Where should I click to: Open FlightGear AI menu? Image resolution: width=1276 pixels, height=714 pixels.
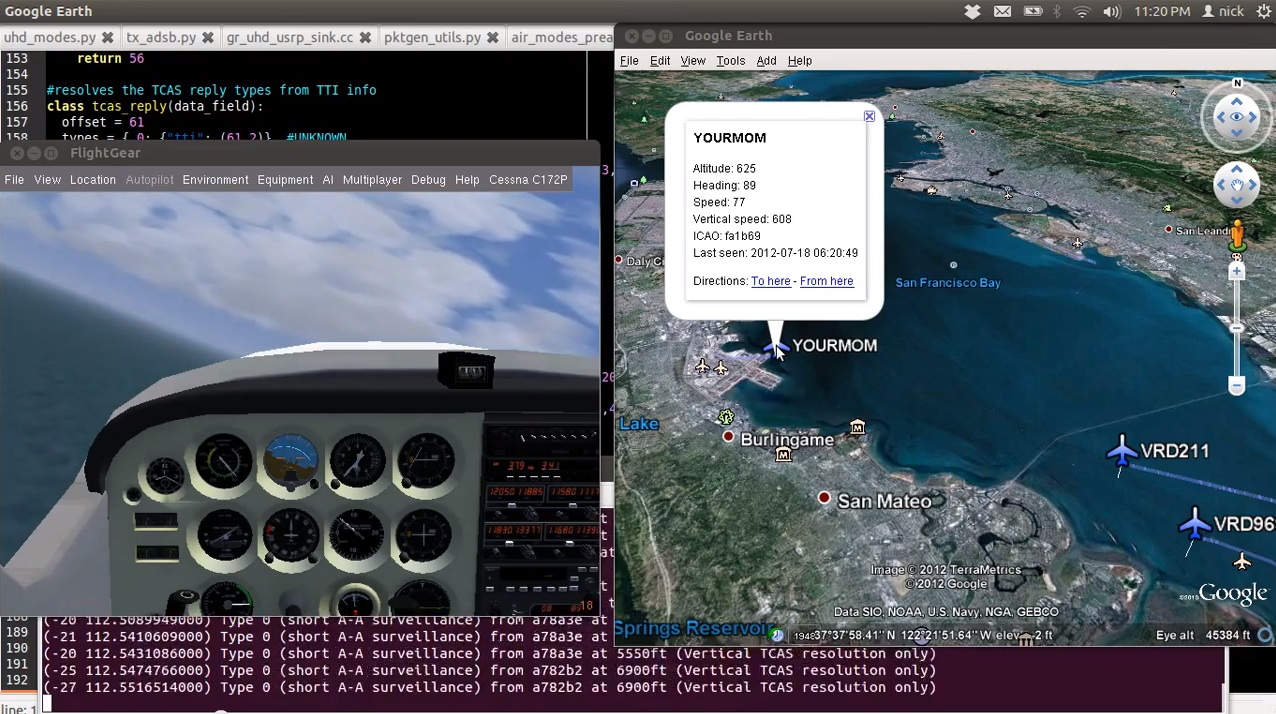point(327,180)
